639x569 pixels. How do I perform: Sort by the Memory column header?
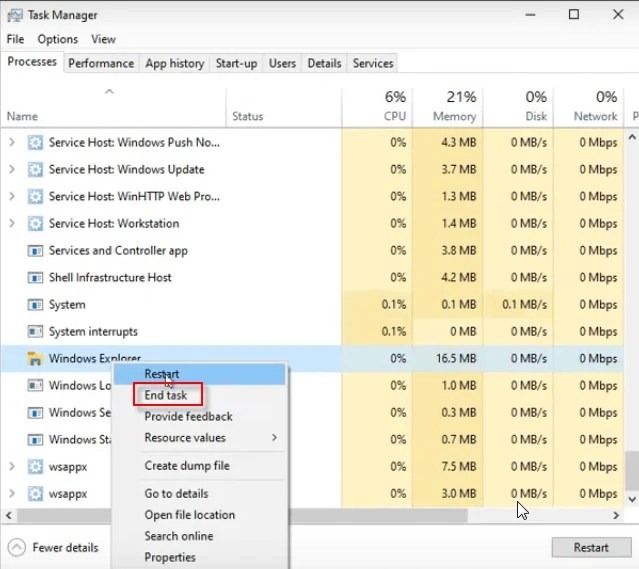(448, 108)
